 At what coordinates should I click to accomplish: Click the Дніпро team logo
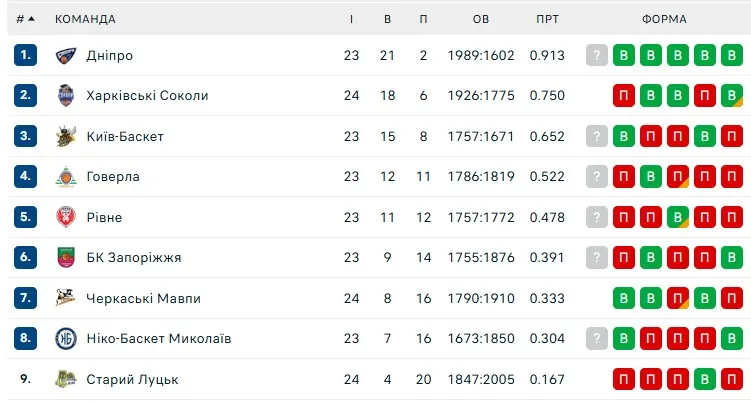click(66, 56)
